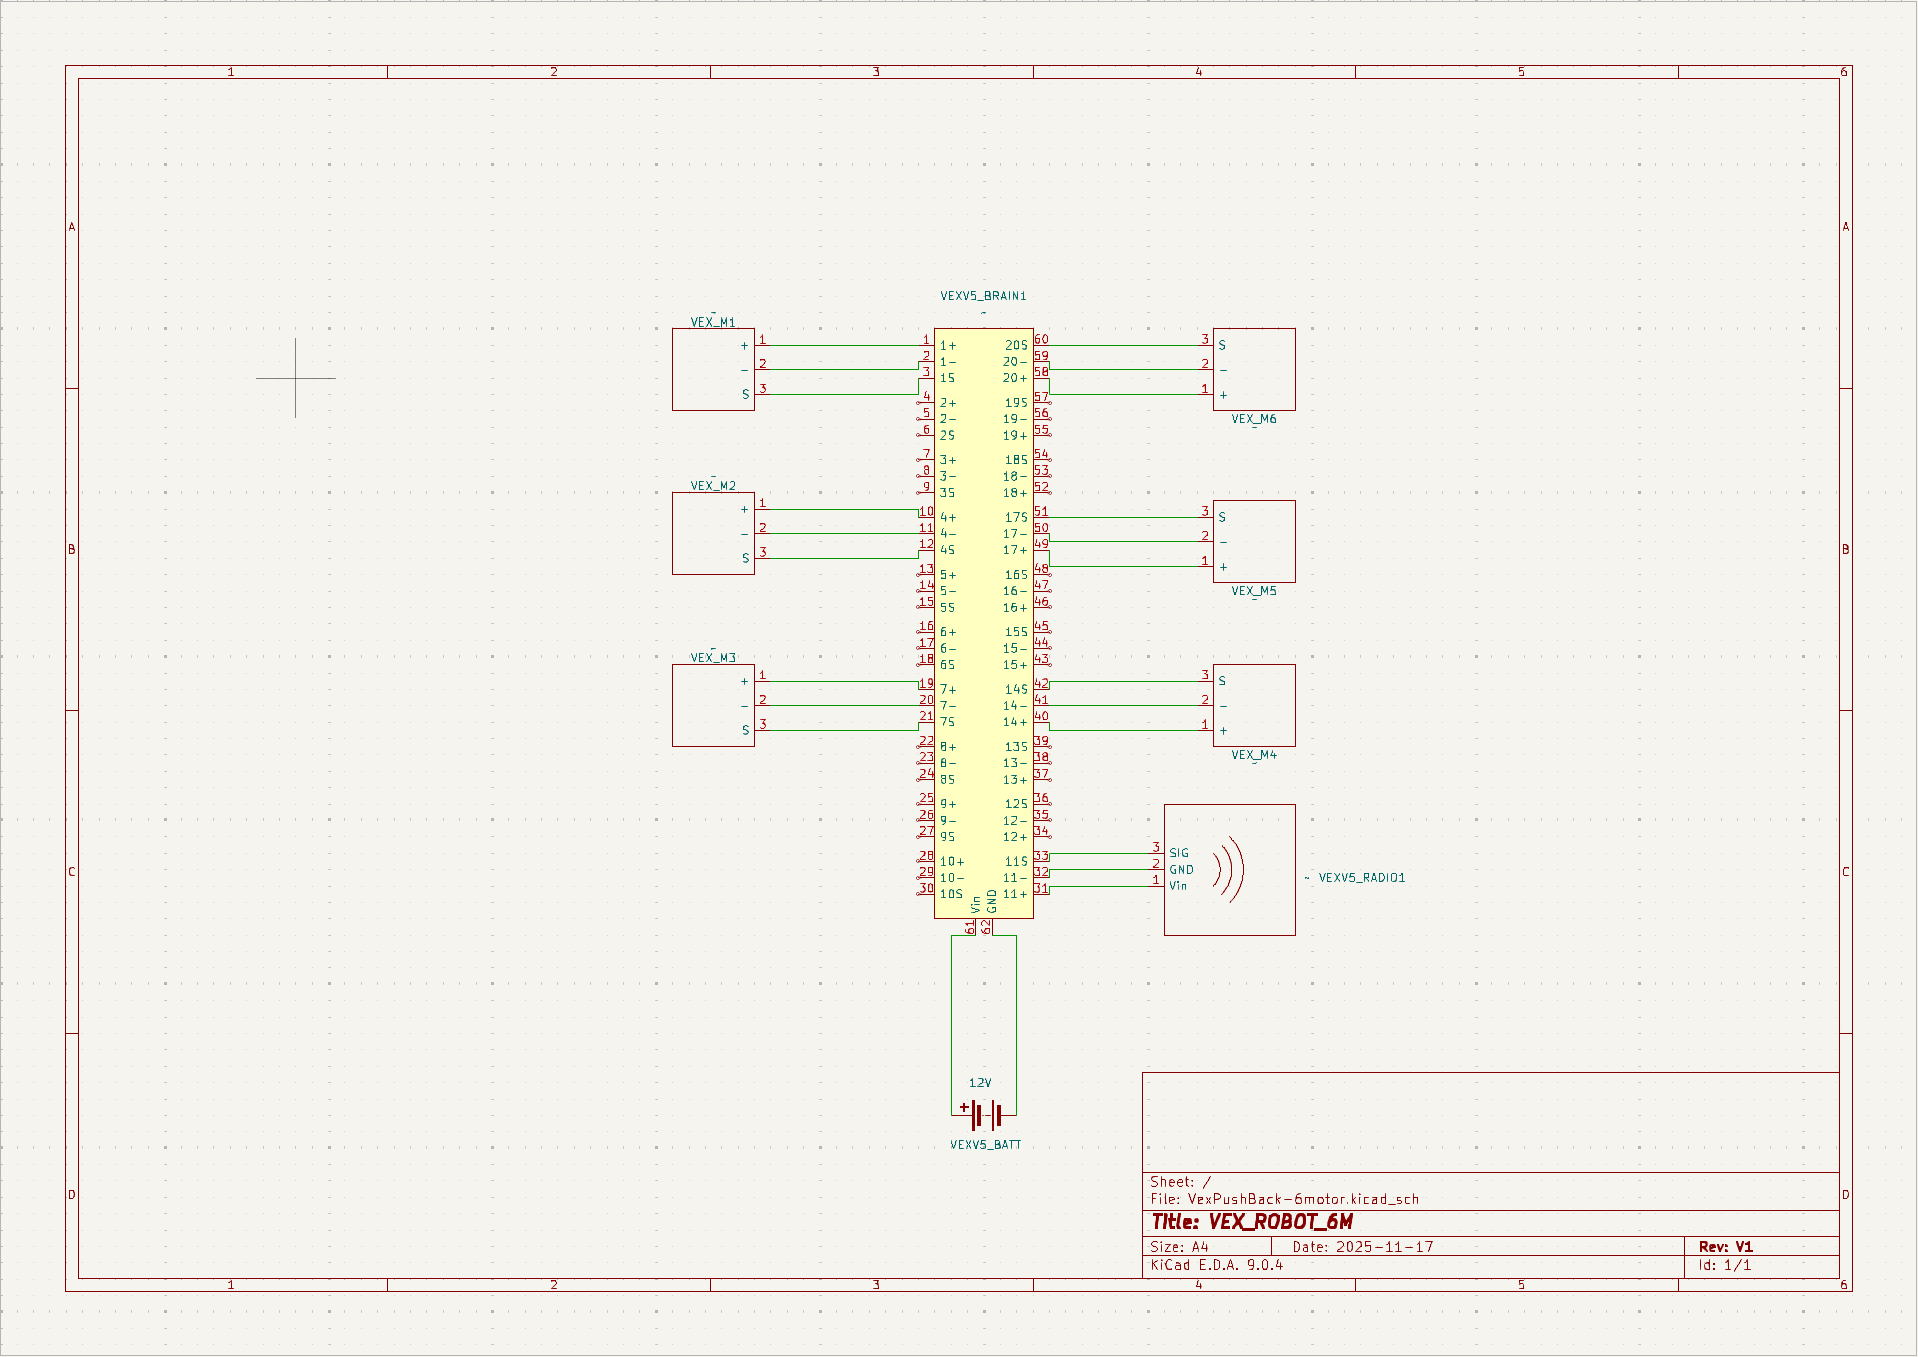The height and width of the screenshot is (1357, 1918).
Task: Click the GND pin on the radio
Action: coord(1181,869)
